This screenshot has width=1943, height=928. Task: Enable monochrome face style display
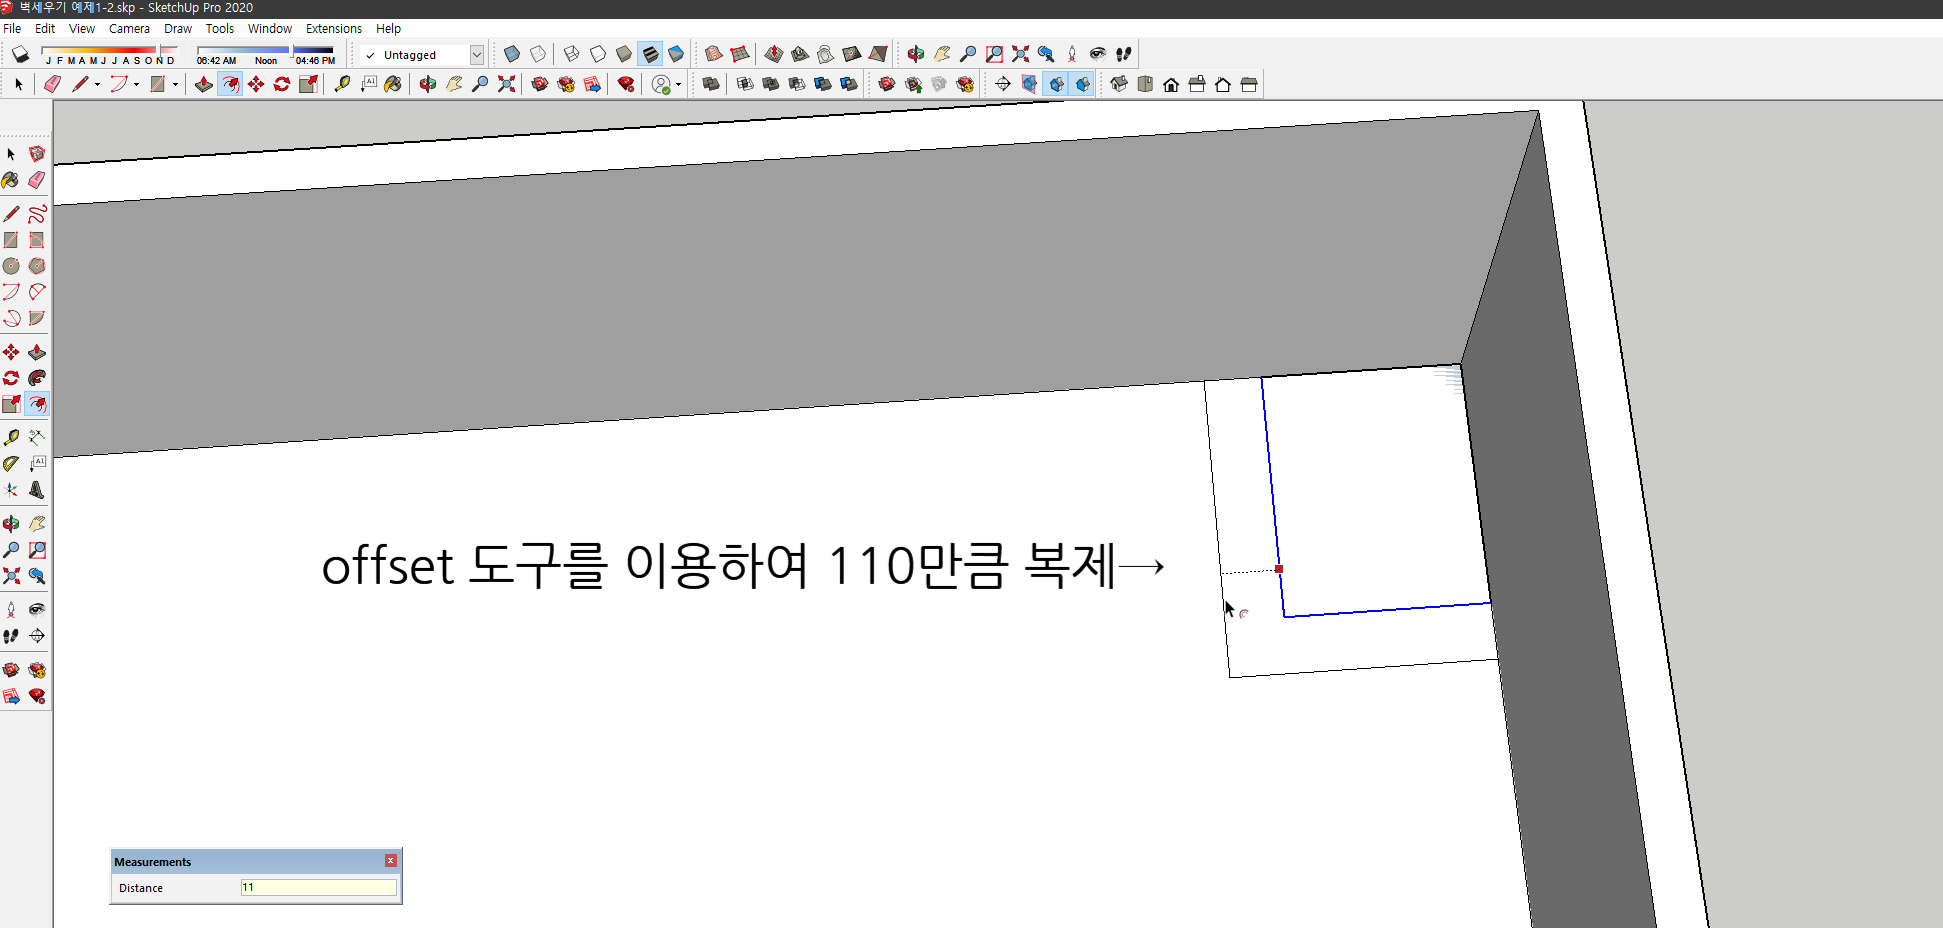pos(677,54)
